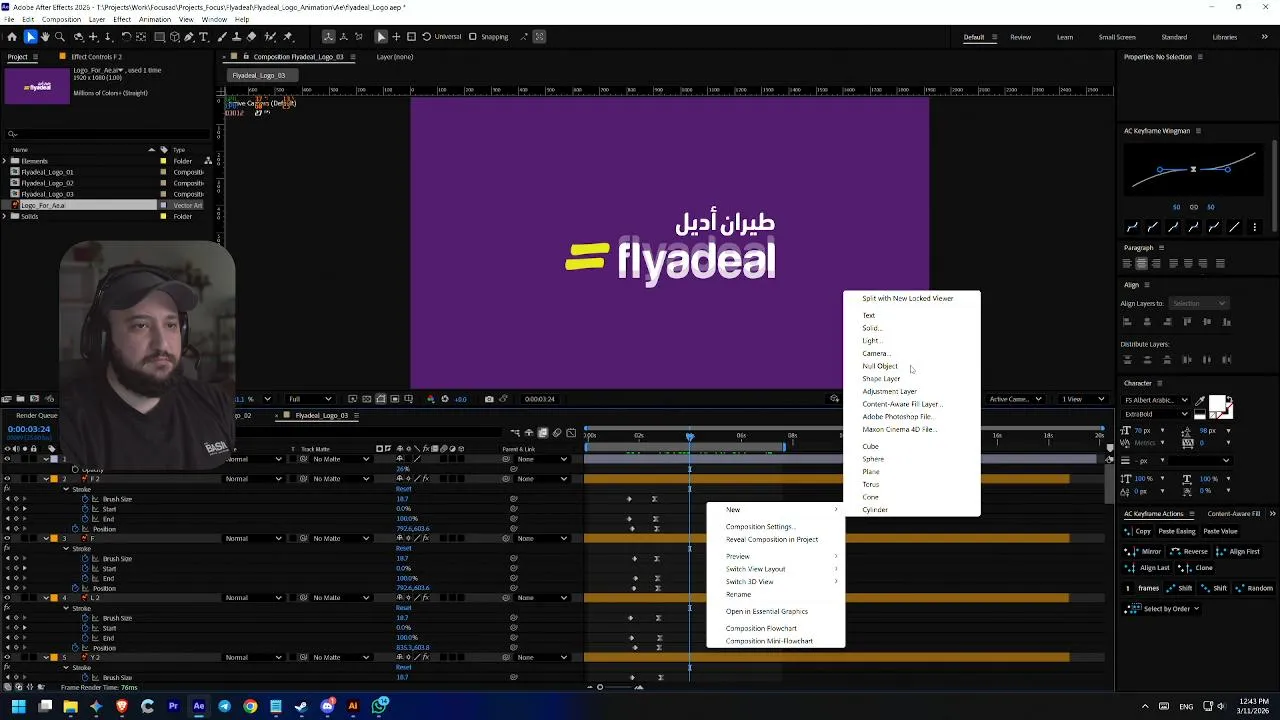The image size is (1280, 720).
Task: Open the ExtraBold font style dropdown
Action: tap(1158, 413)
